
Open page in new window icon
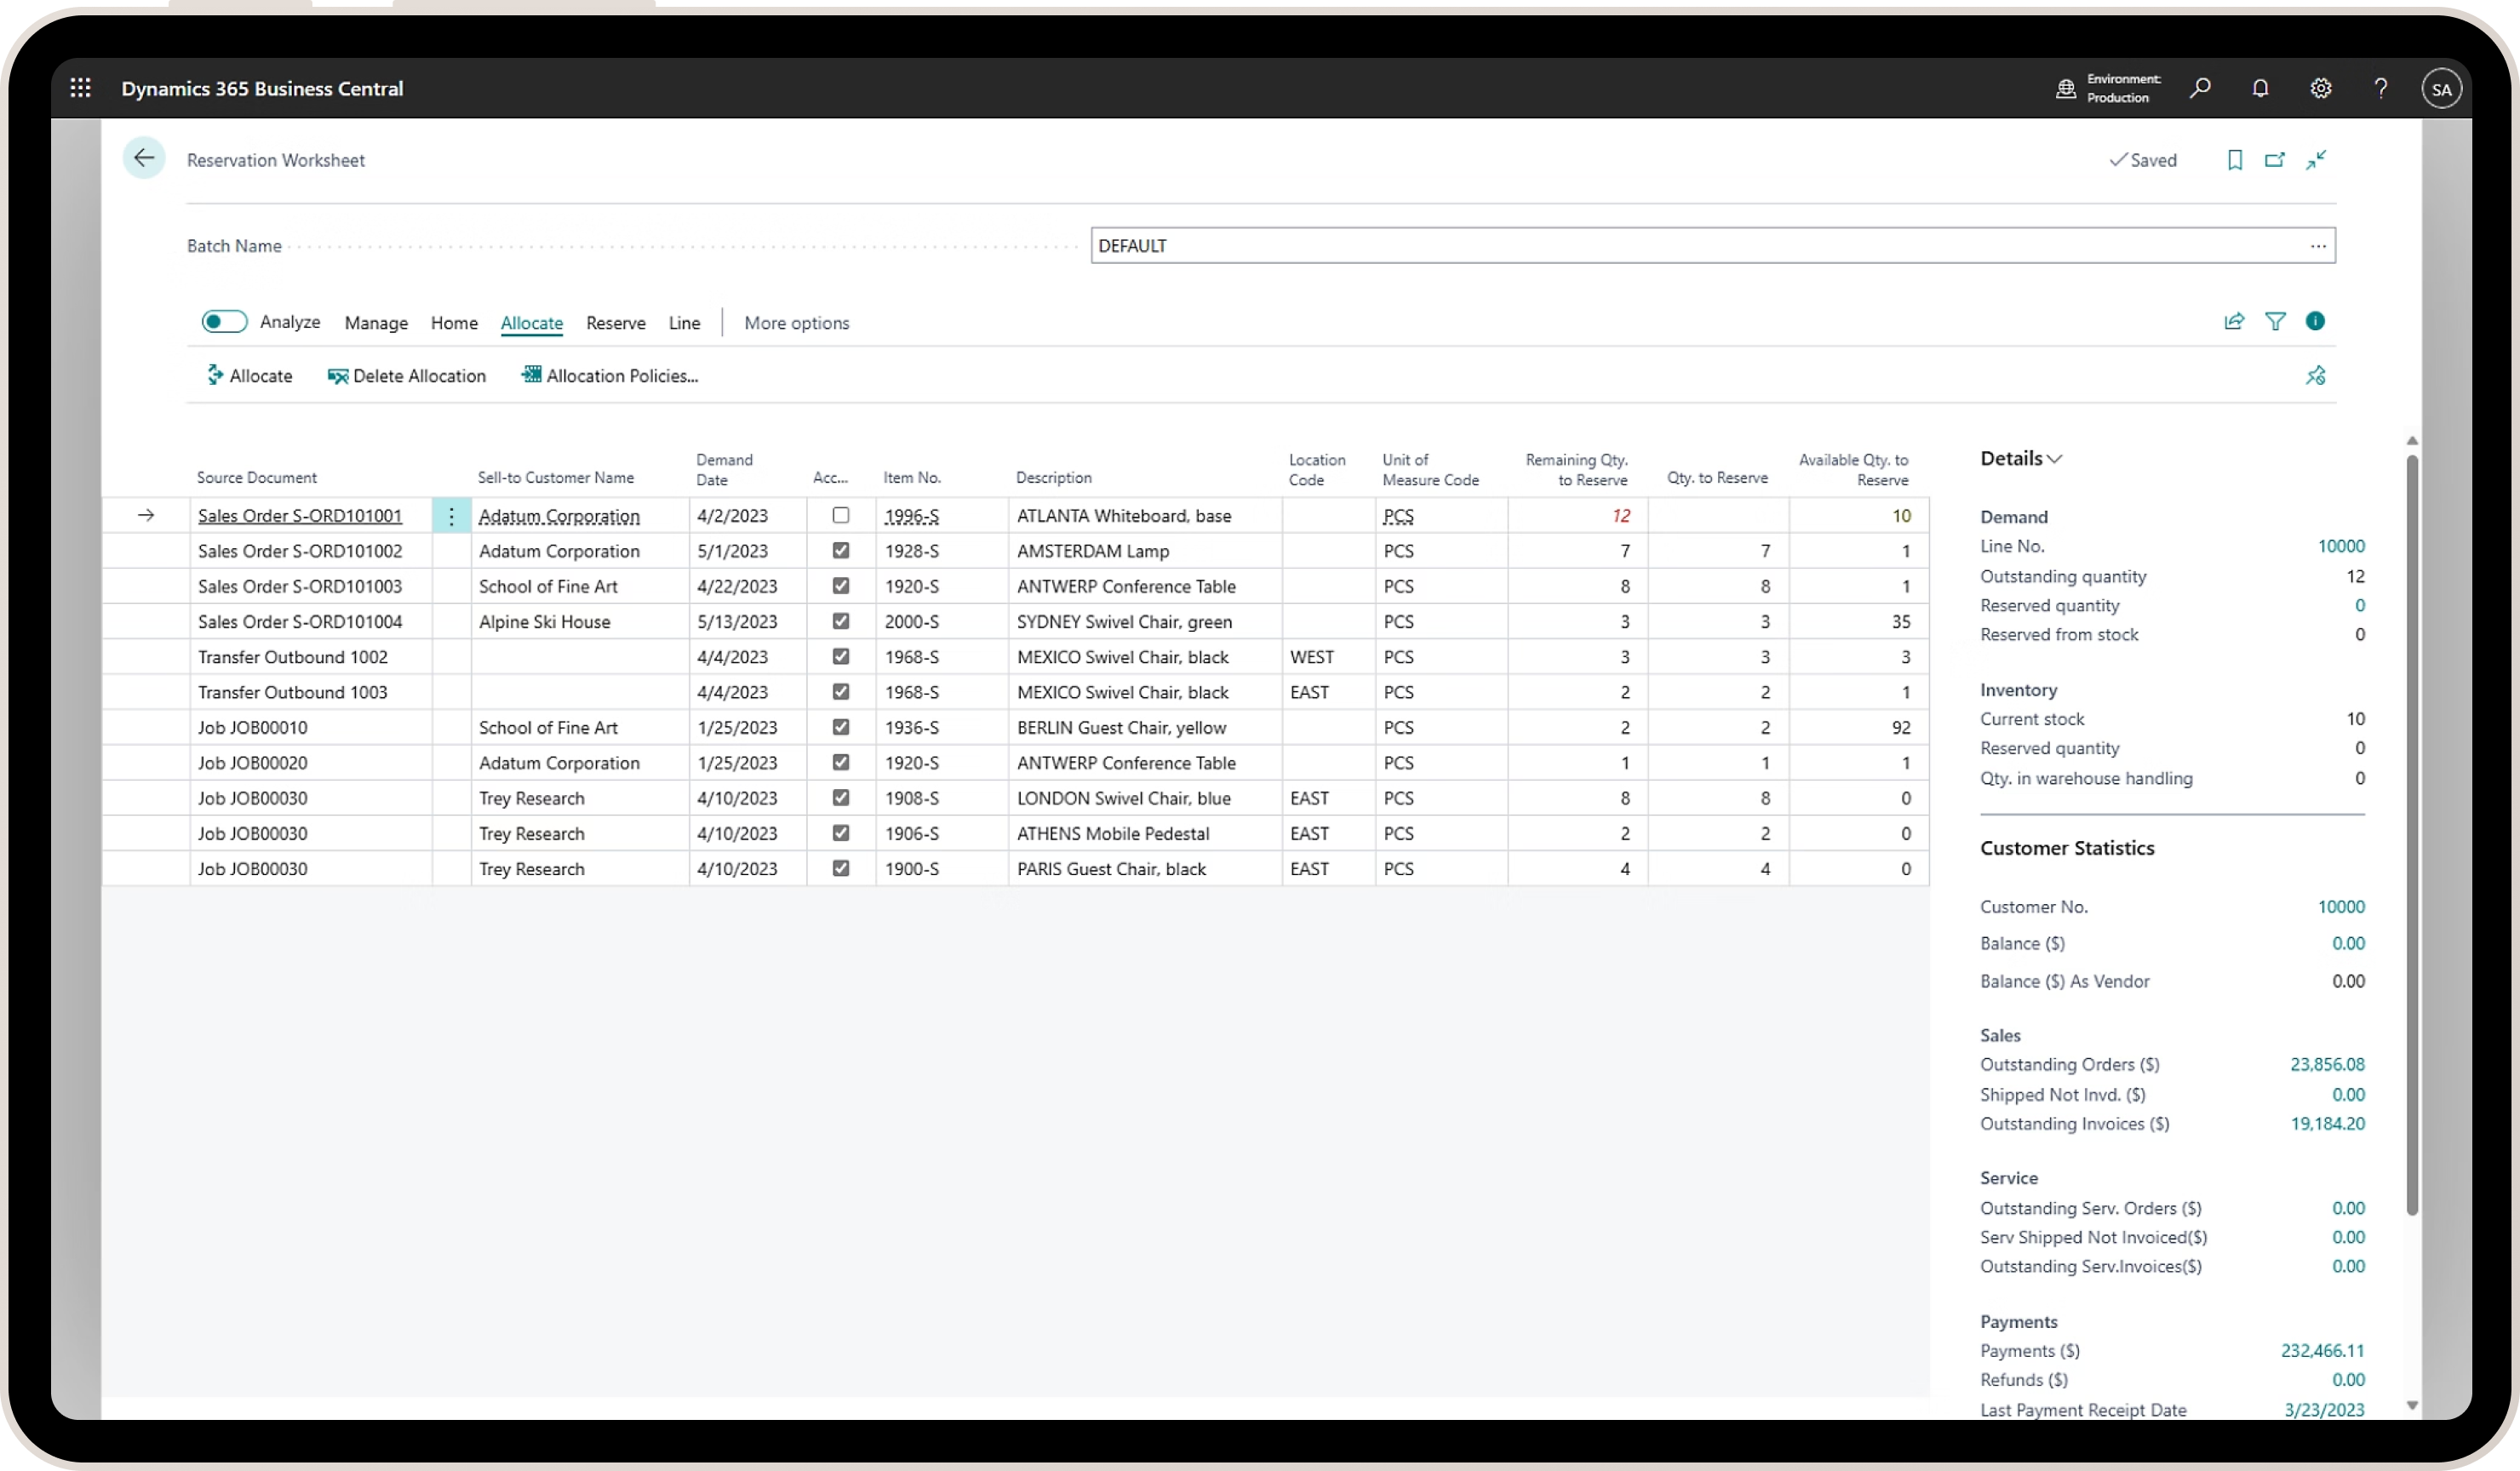pos(2274,160)
